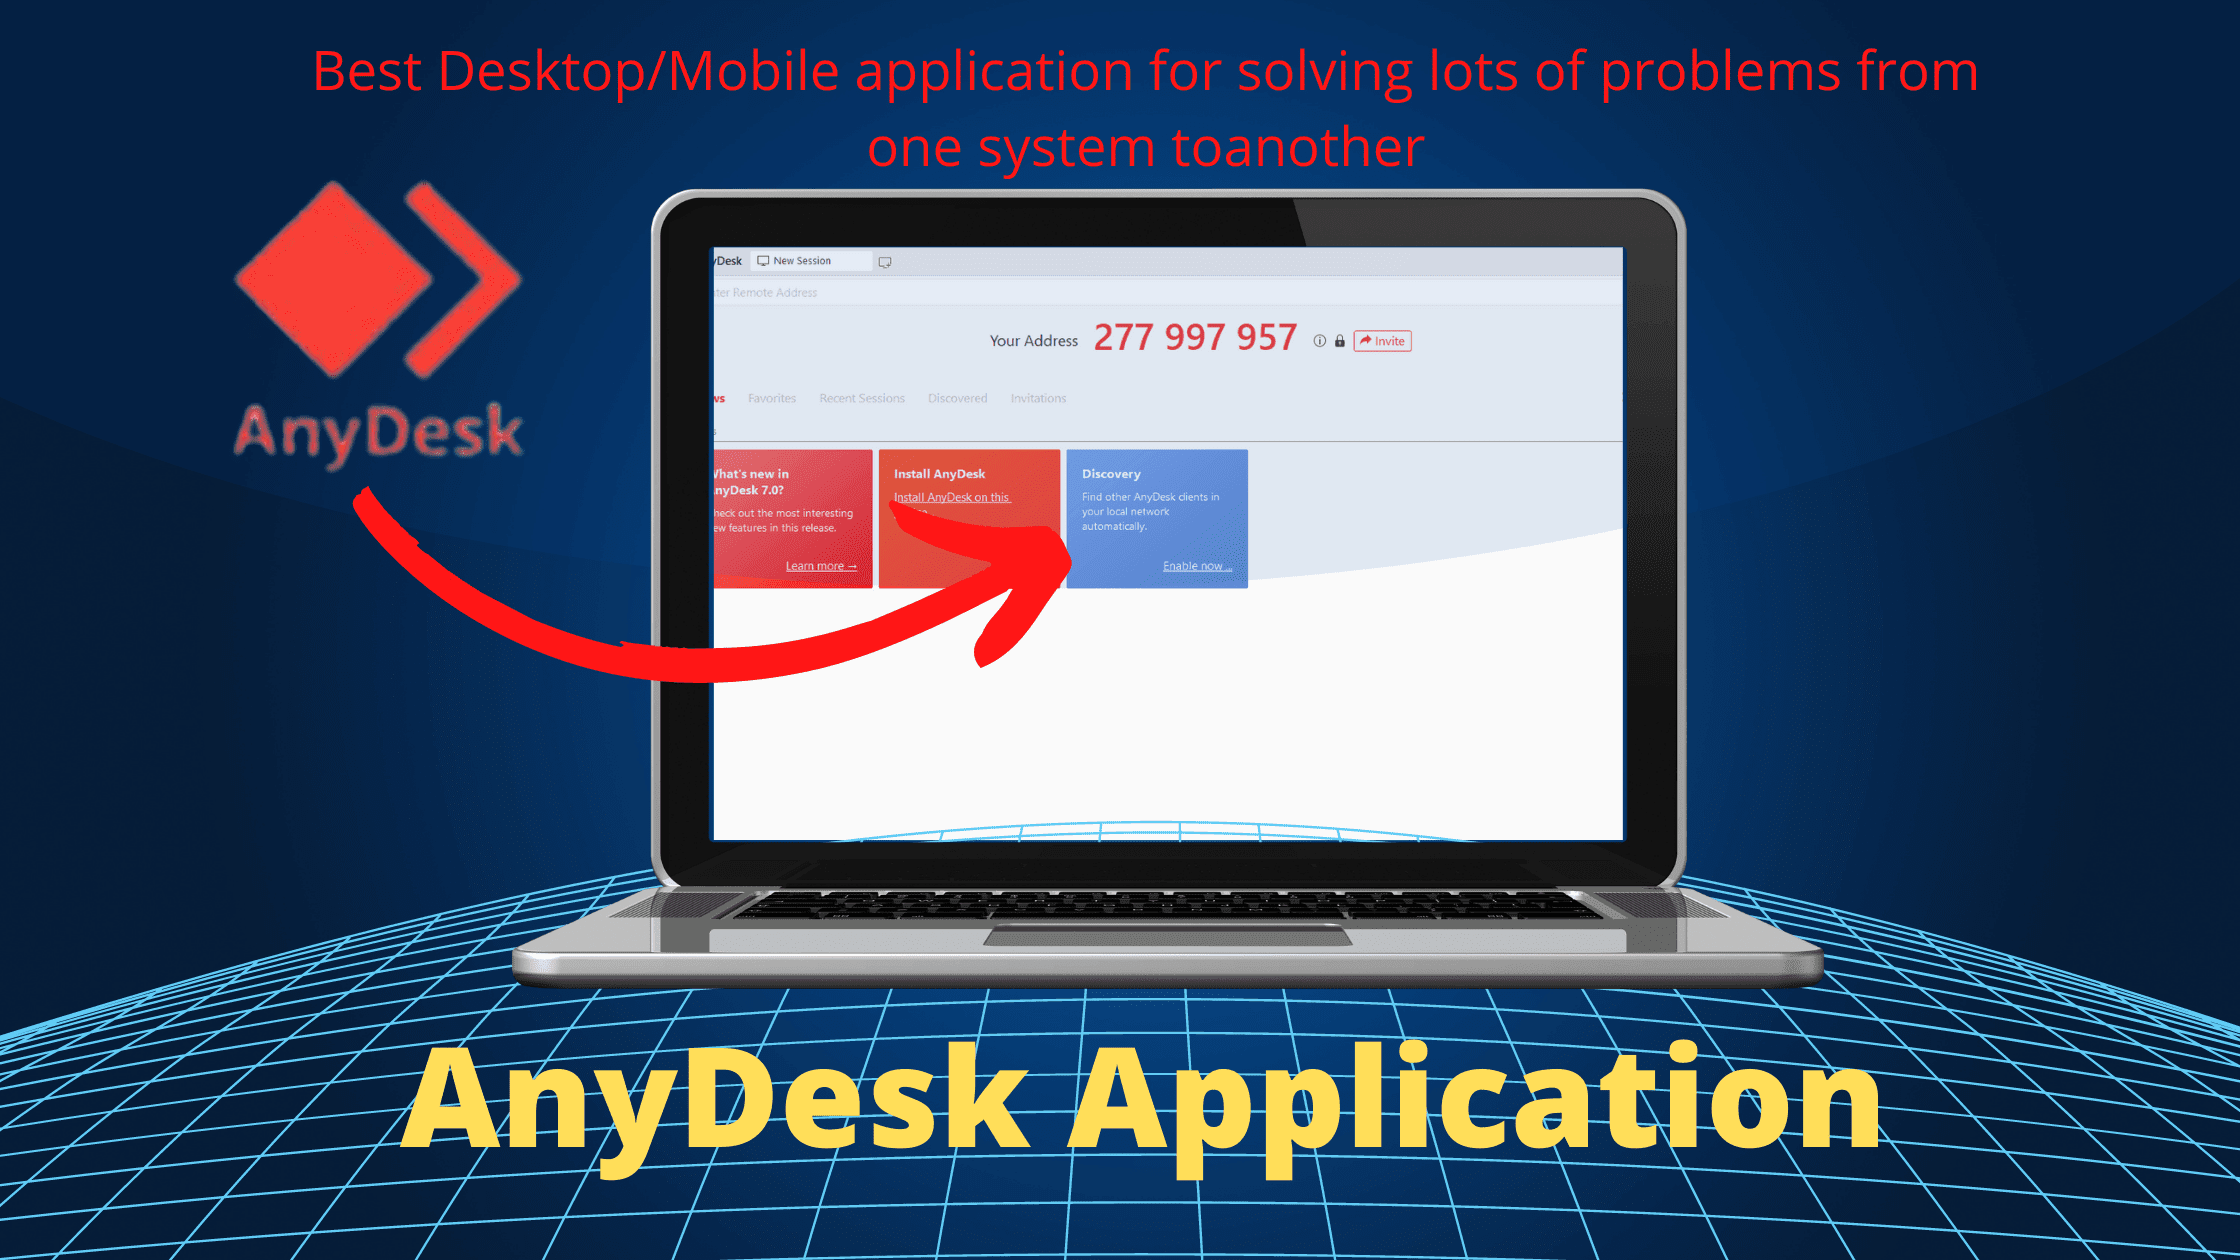Enable Discovery via Enable now button
The image size is (2240, 1260).
coord(1198,565)
